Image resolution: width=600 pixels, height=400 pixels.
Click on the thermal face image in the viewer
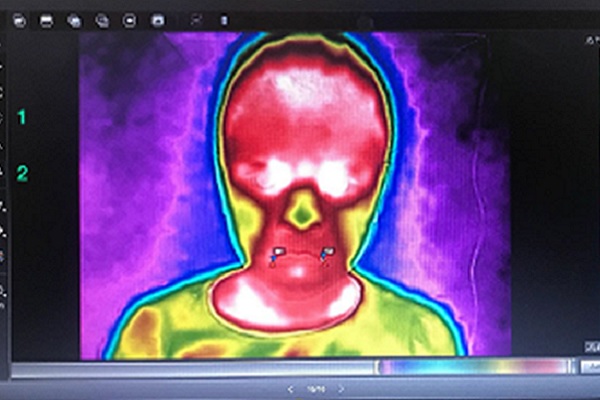pos(295,196)
